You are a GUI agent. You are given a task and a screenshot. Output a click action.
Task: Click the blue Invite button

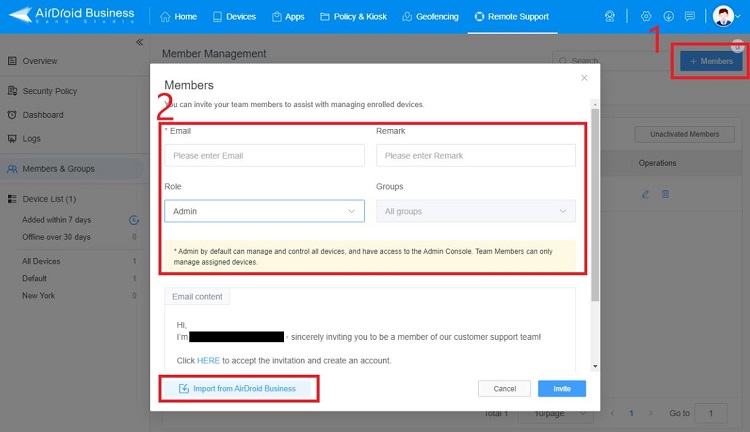tap(561, 388)
